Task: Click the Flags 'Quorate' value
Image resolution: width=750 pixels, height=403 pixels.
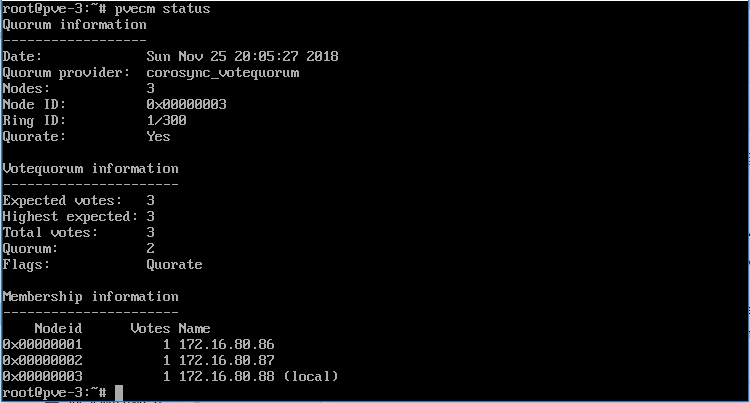Action: click(x=175, y=265)
